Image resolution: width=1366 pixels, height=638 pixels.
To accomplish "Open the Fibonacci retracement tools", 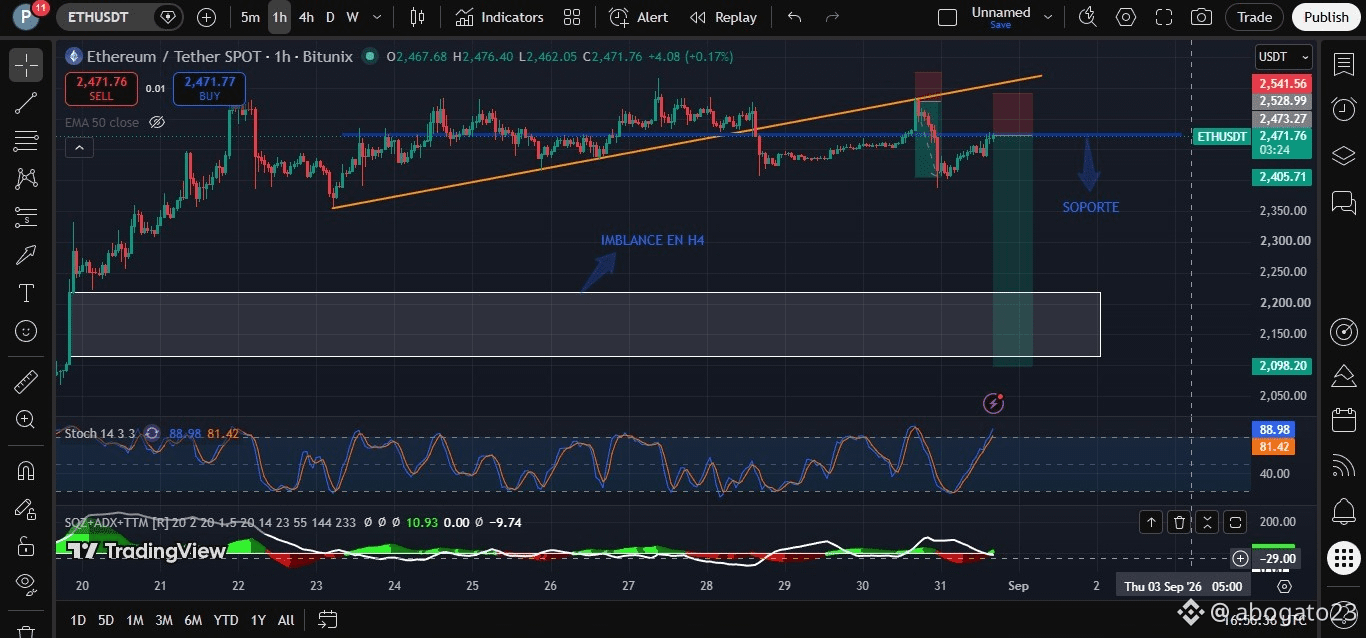I will [x=26, y=141].
